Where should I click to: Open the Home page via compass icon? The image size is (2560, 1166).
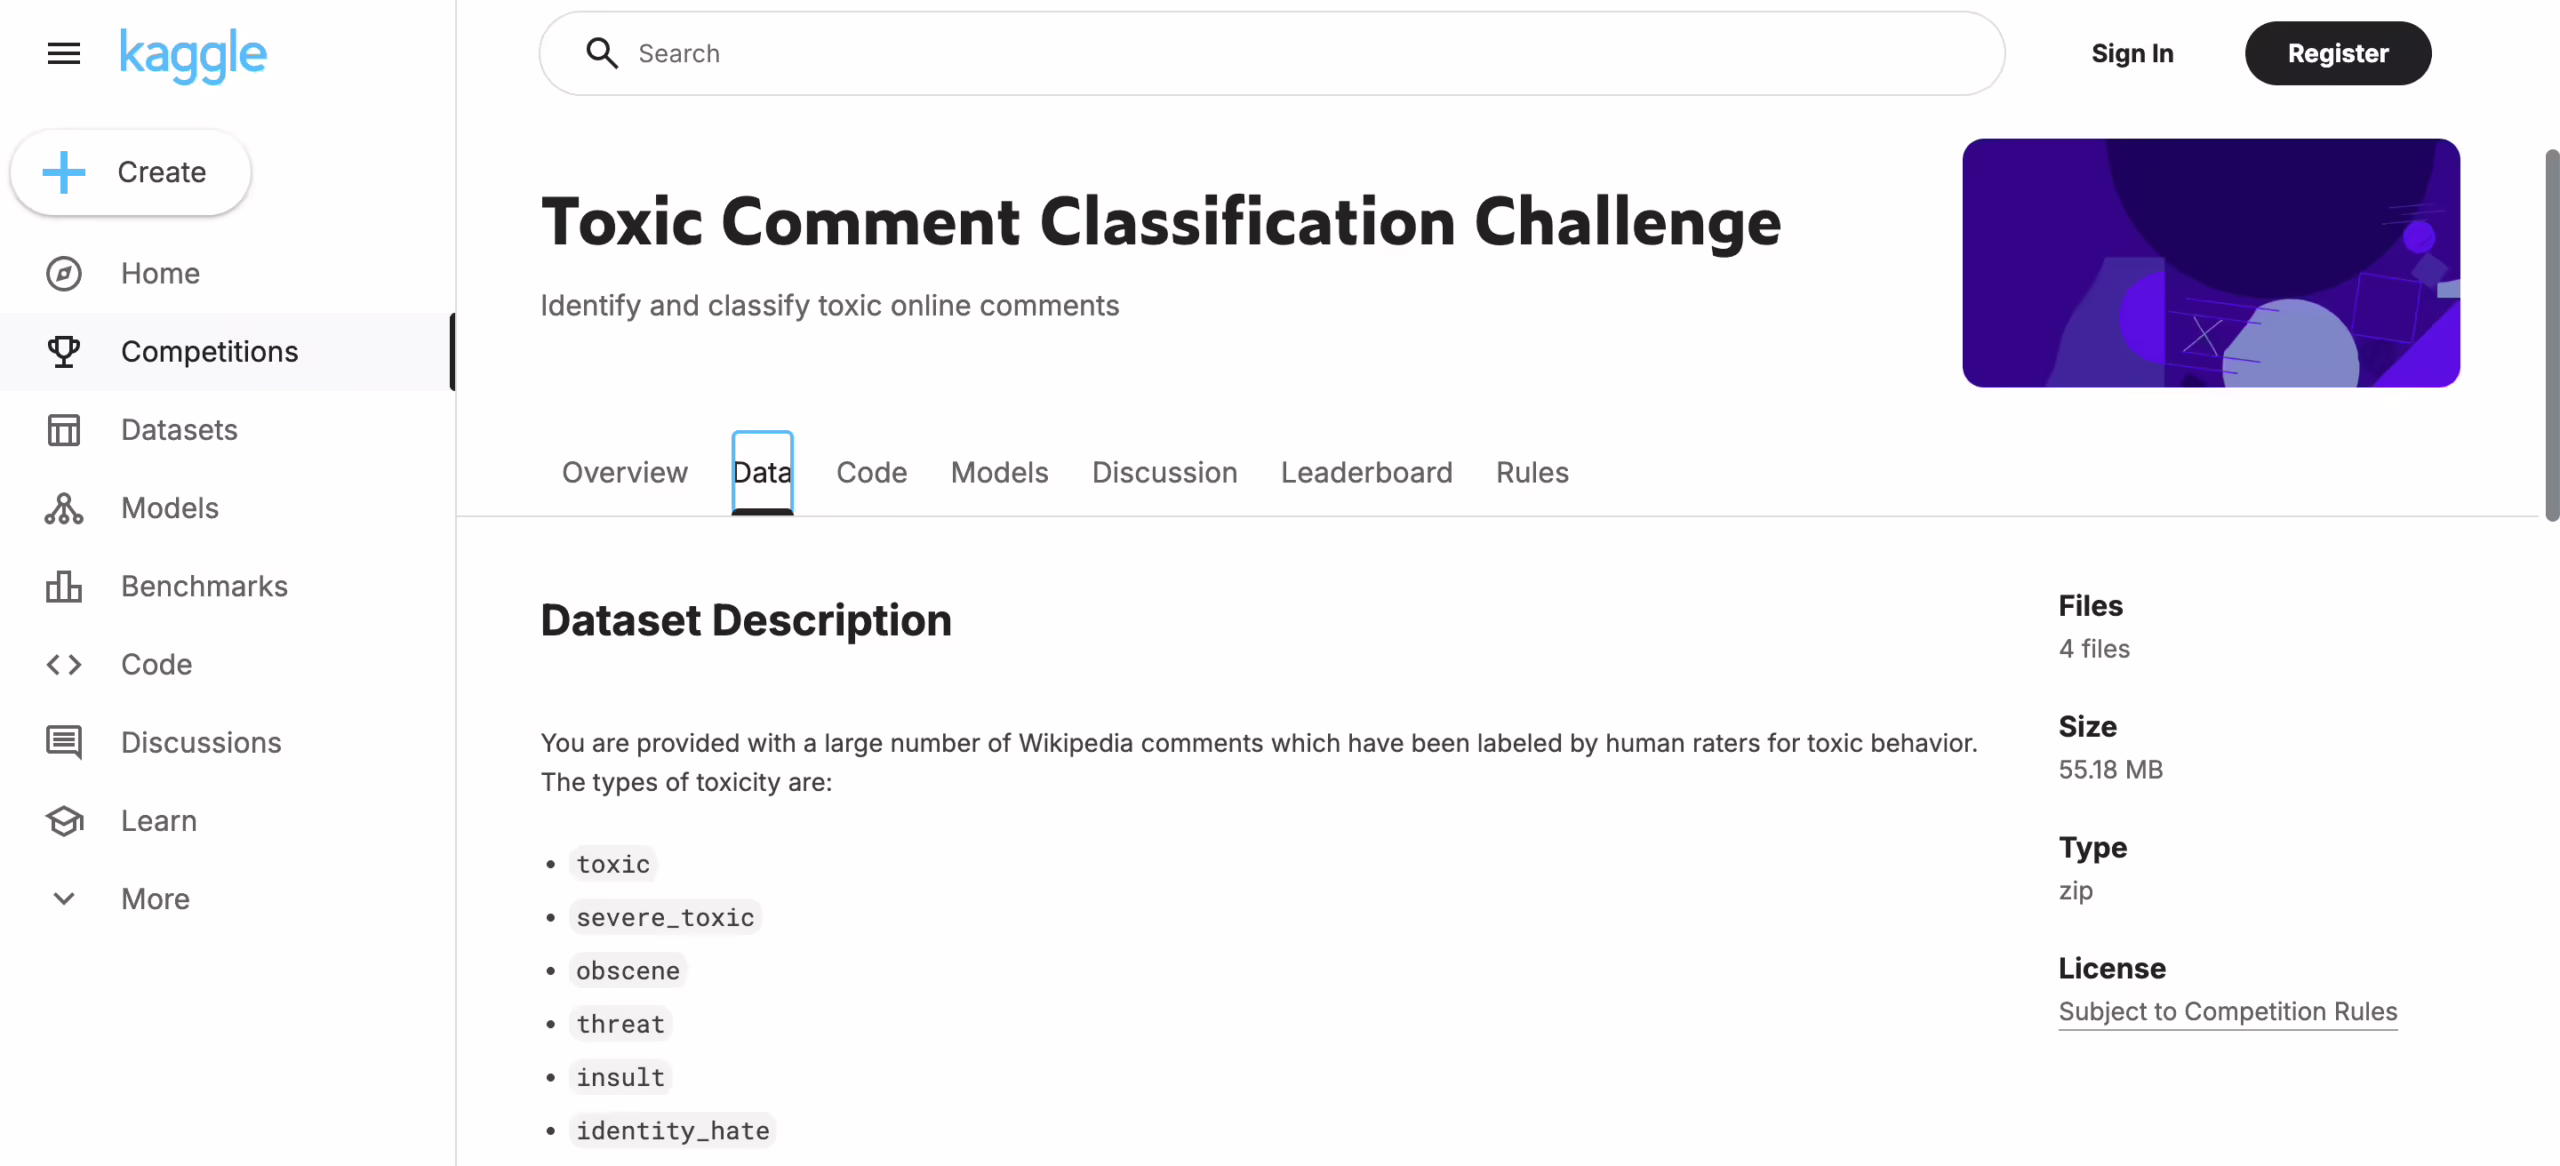[x=63, y=273]
